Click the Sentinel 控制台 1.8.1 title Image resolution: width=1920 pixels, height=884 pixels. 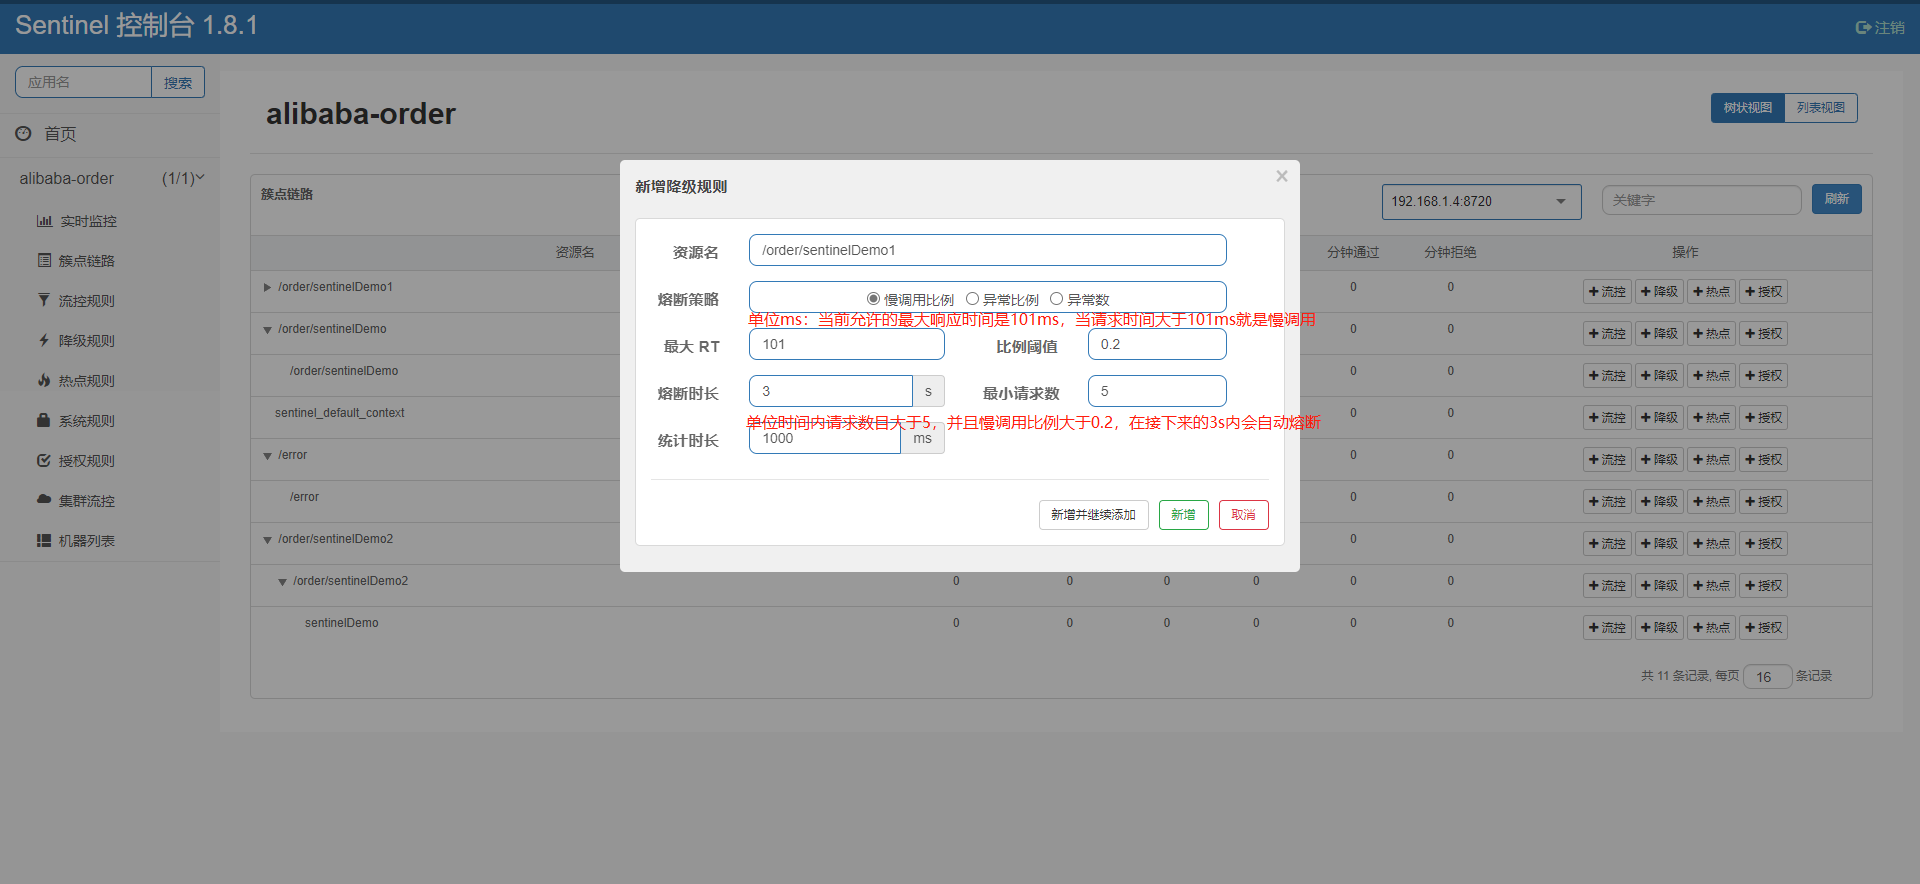click(137, 26)
